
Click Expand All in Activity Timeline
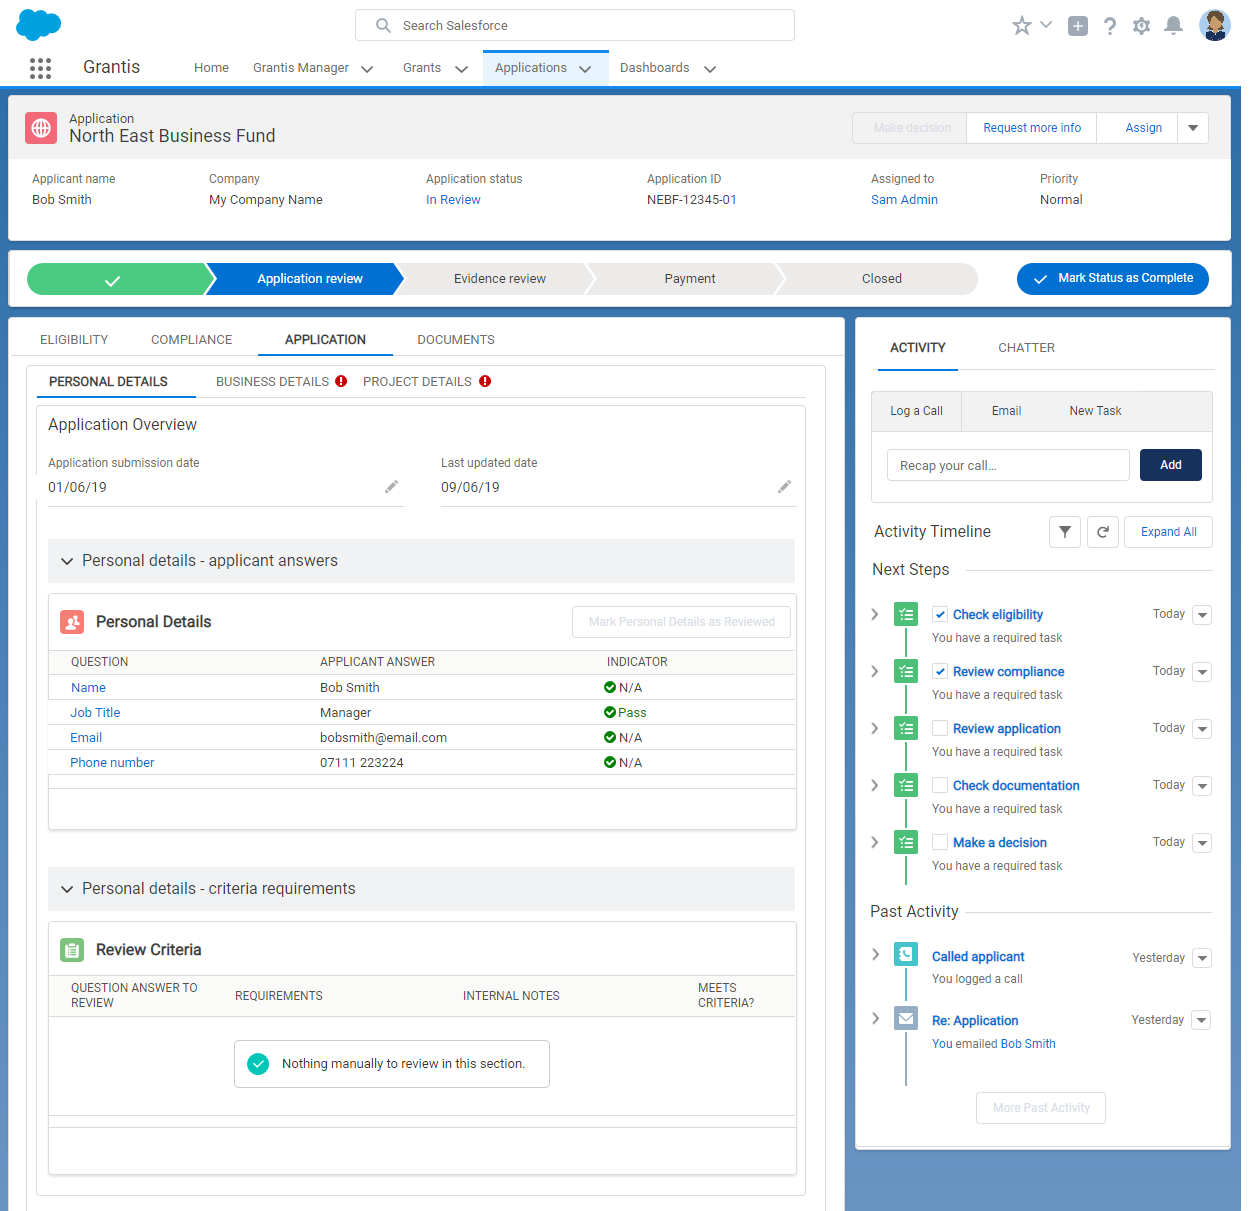1169,532
